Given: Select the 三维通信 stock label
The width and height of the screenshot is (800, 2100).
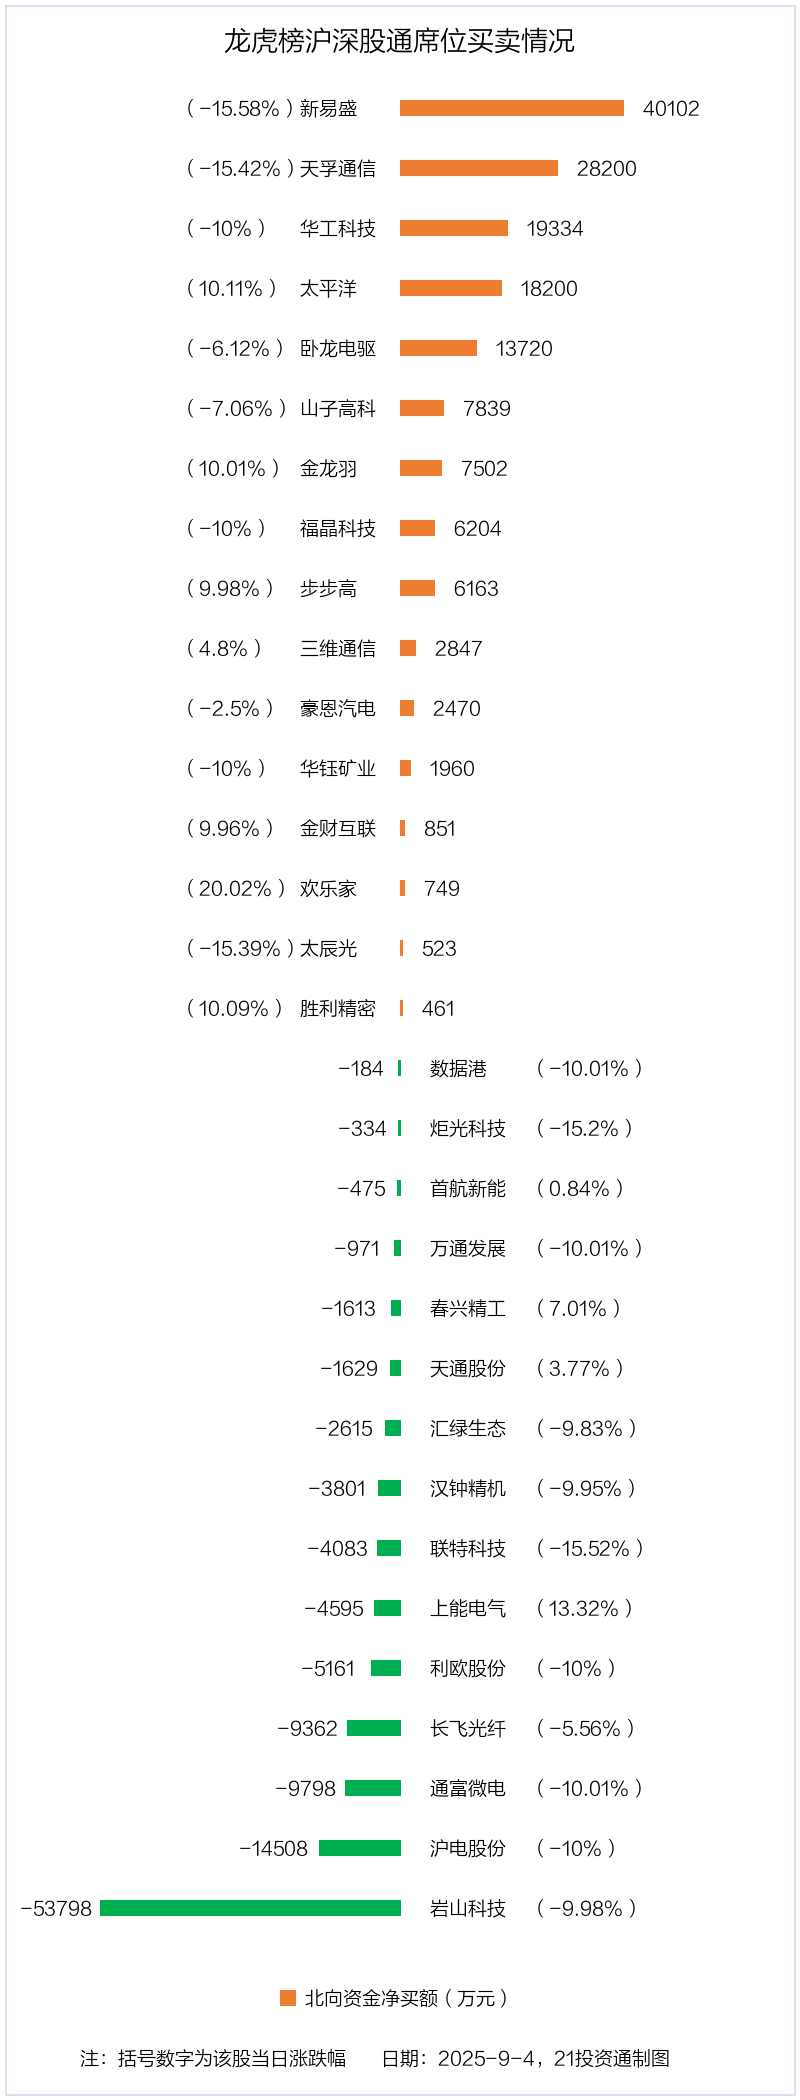Looking at the screenshot, I should [x=338, y=648].
